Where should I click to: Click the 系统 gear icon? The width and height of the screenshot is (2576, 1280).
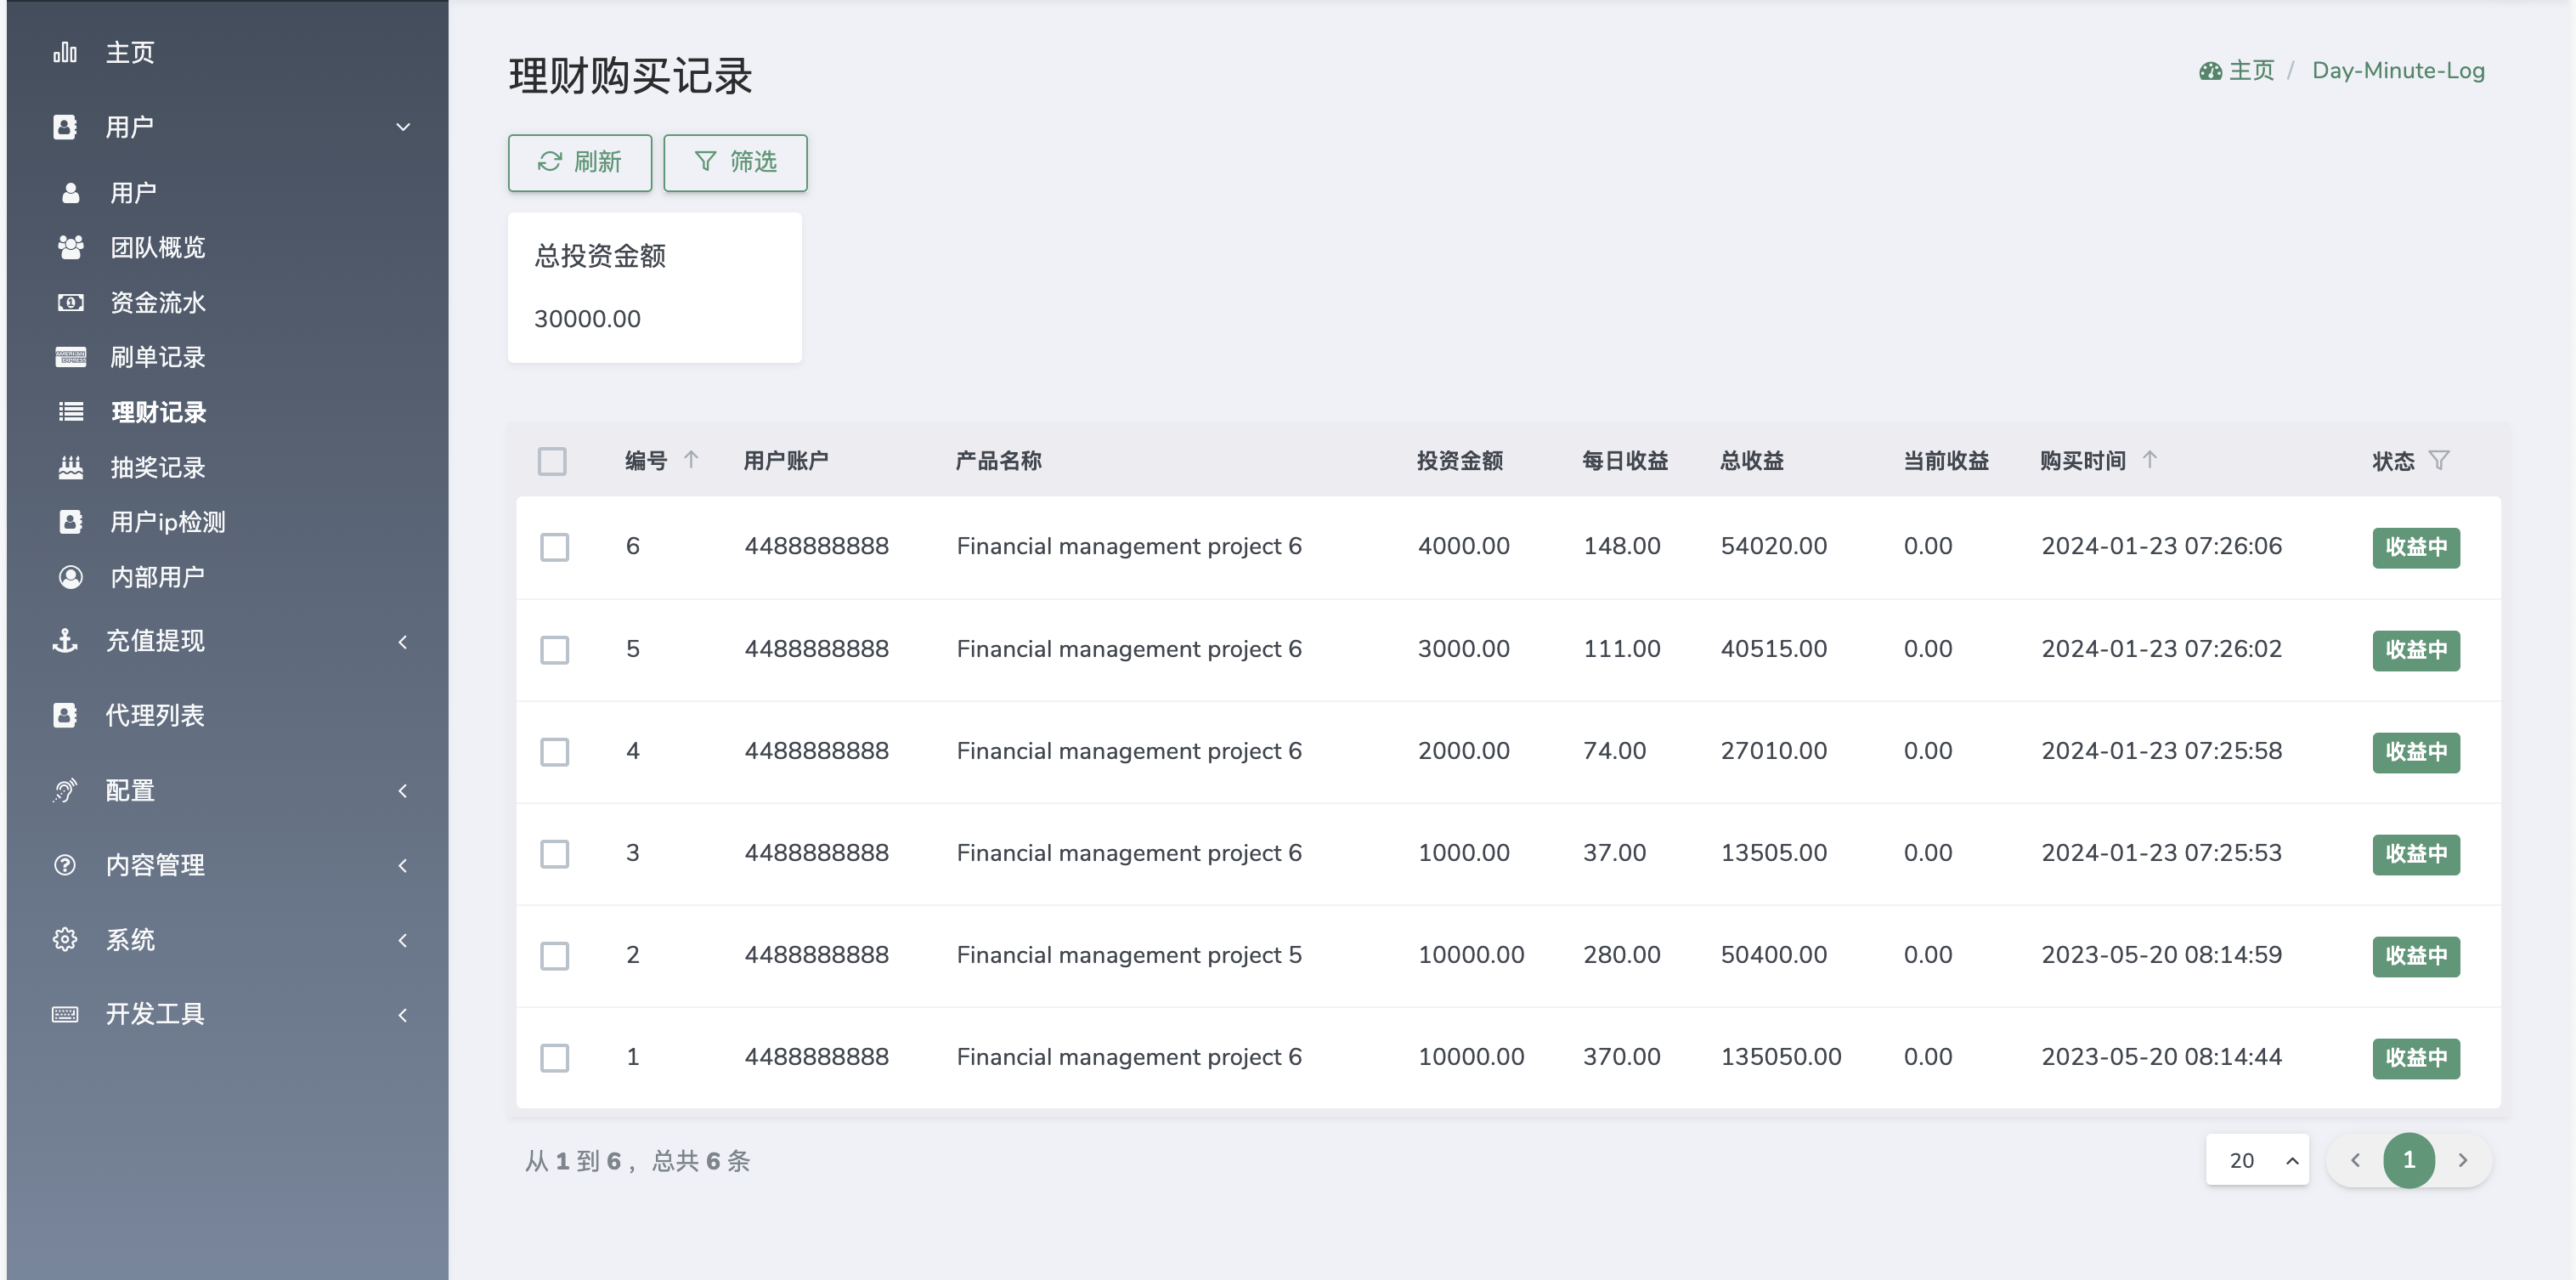click(65, 939)
